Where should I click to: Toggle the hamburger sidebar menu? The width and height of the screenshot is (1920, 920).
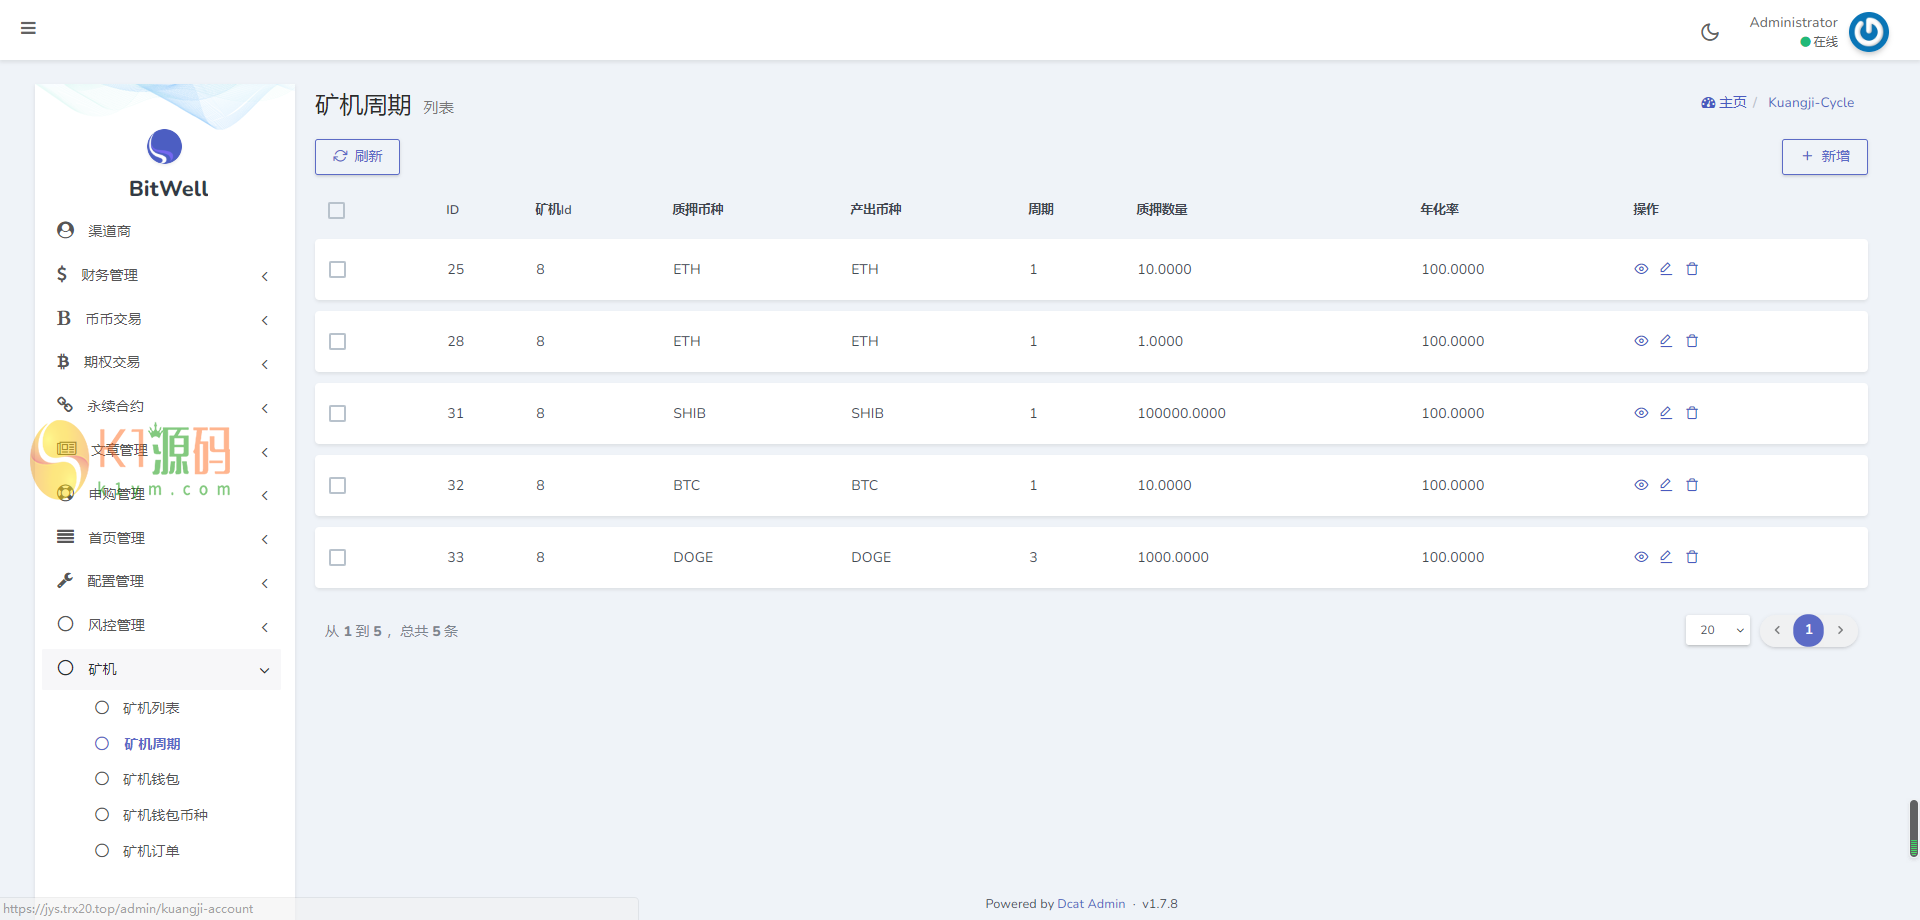pyautogui.click(x=28, y=28)
